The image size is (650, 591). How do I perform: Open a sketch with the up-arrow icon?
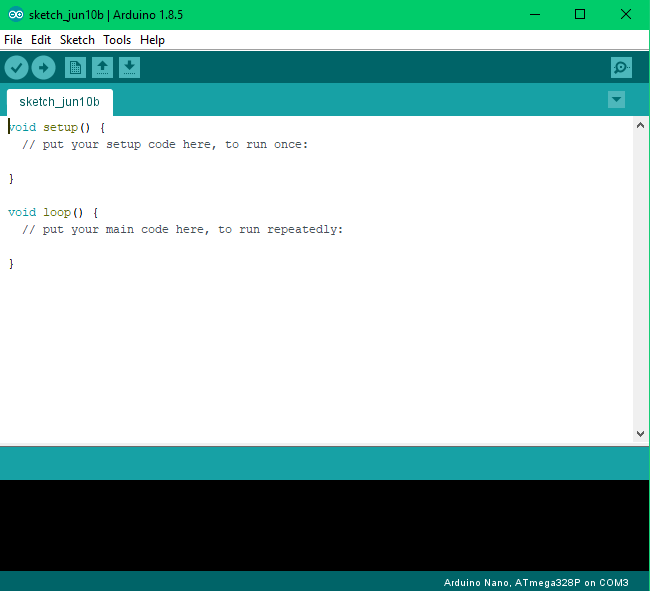102,68
